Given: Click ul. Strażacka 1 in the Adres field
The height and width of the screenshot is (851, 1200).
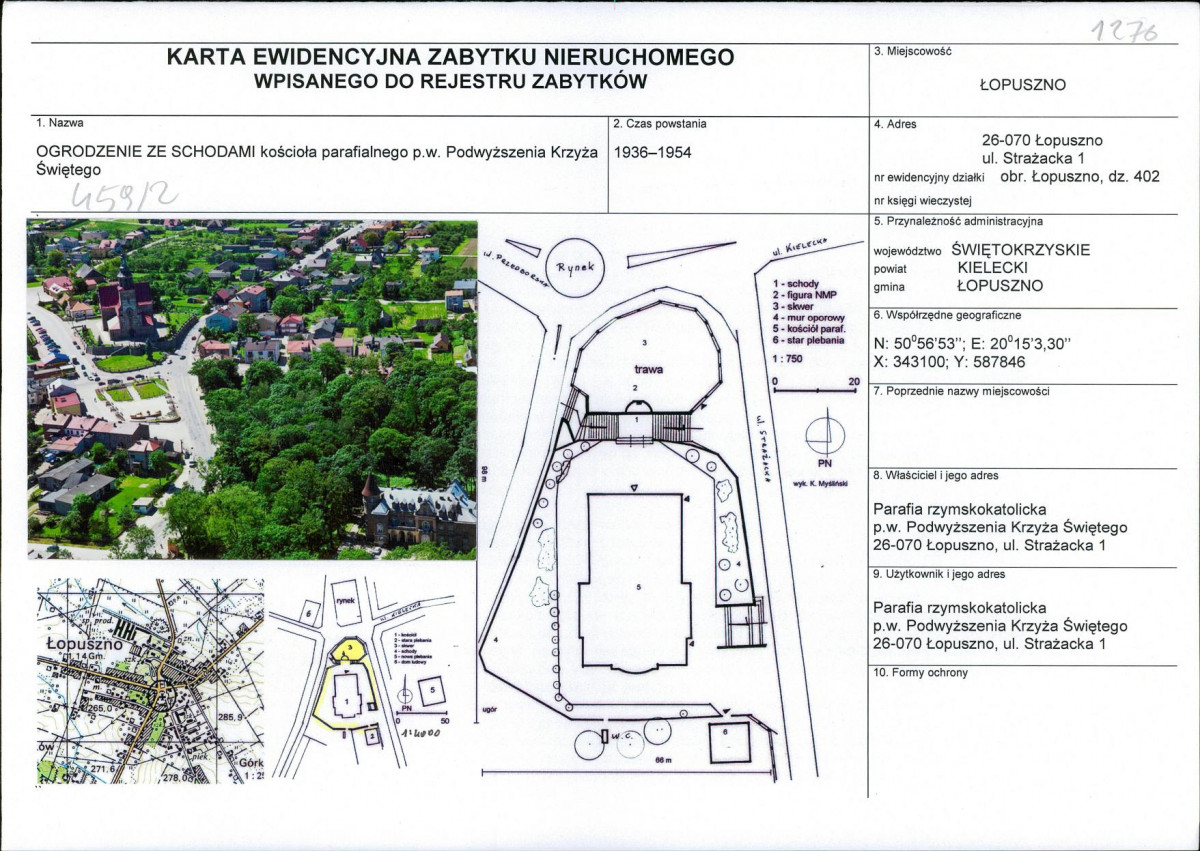Looking at the screenshot, I should coord(1033,159).
